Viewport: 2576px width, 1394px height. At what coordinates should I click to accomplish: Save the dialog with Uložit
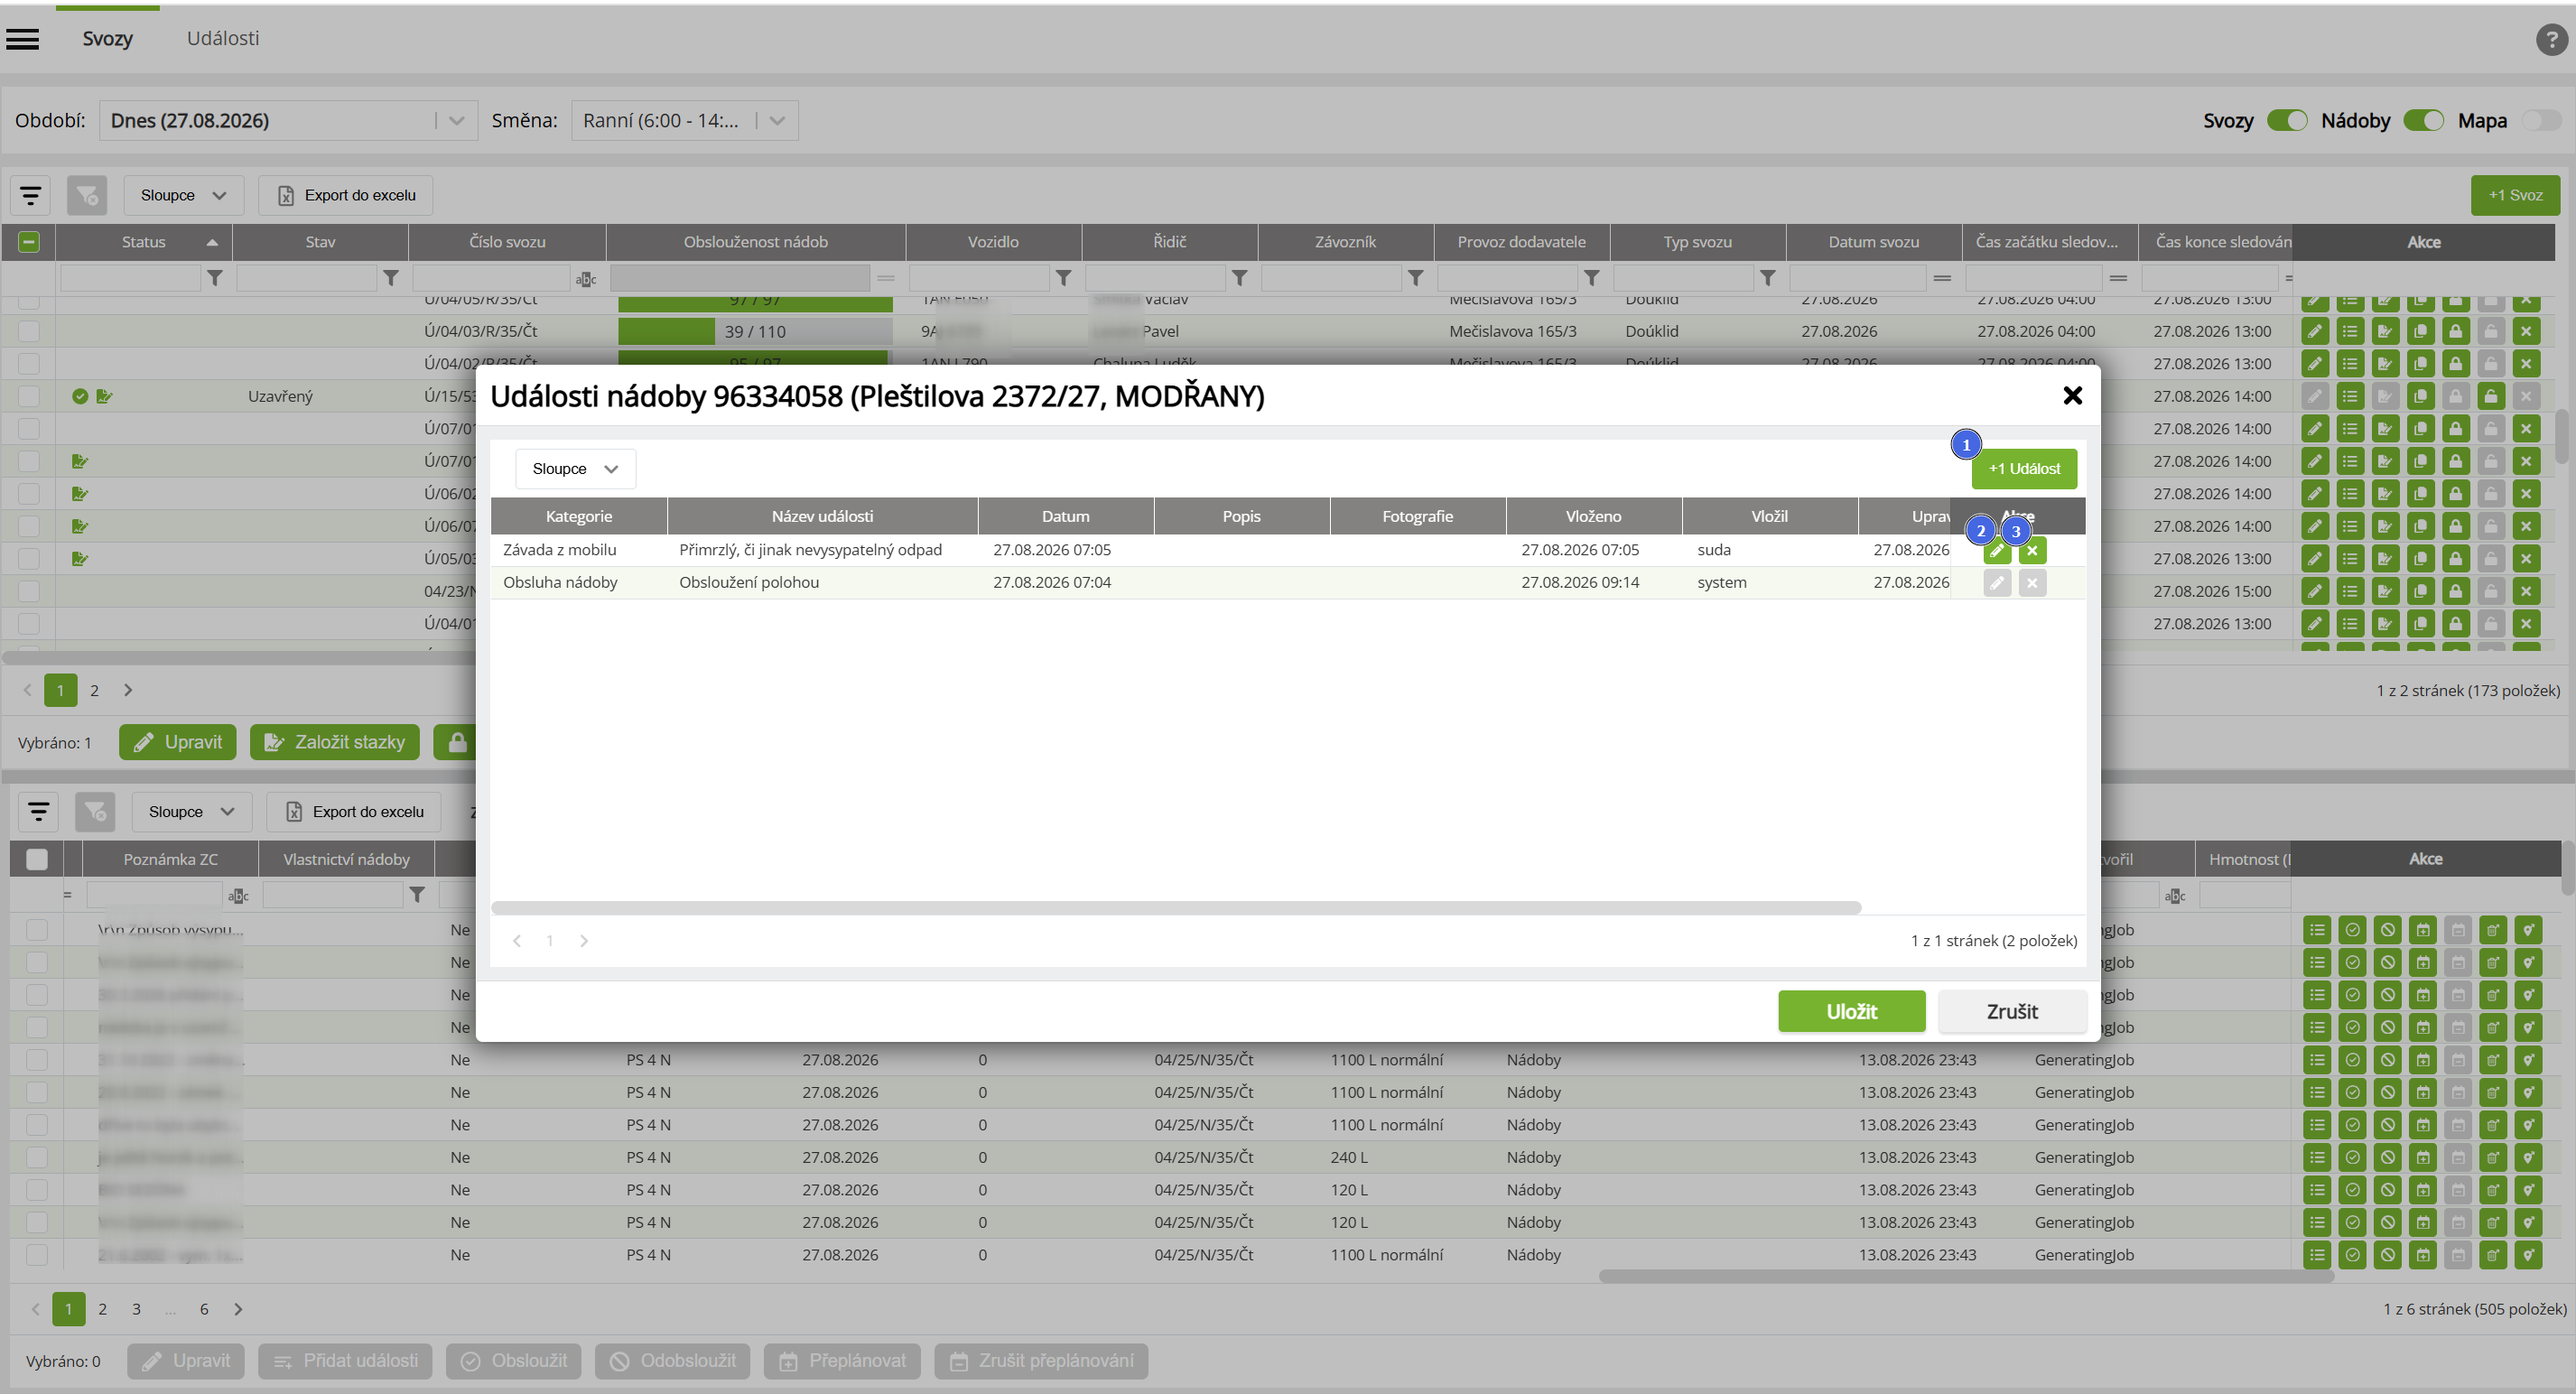(x=1851, y=1011)
